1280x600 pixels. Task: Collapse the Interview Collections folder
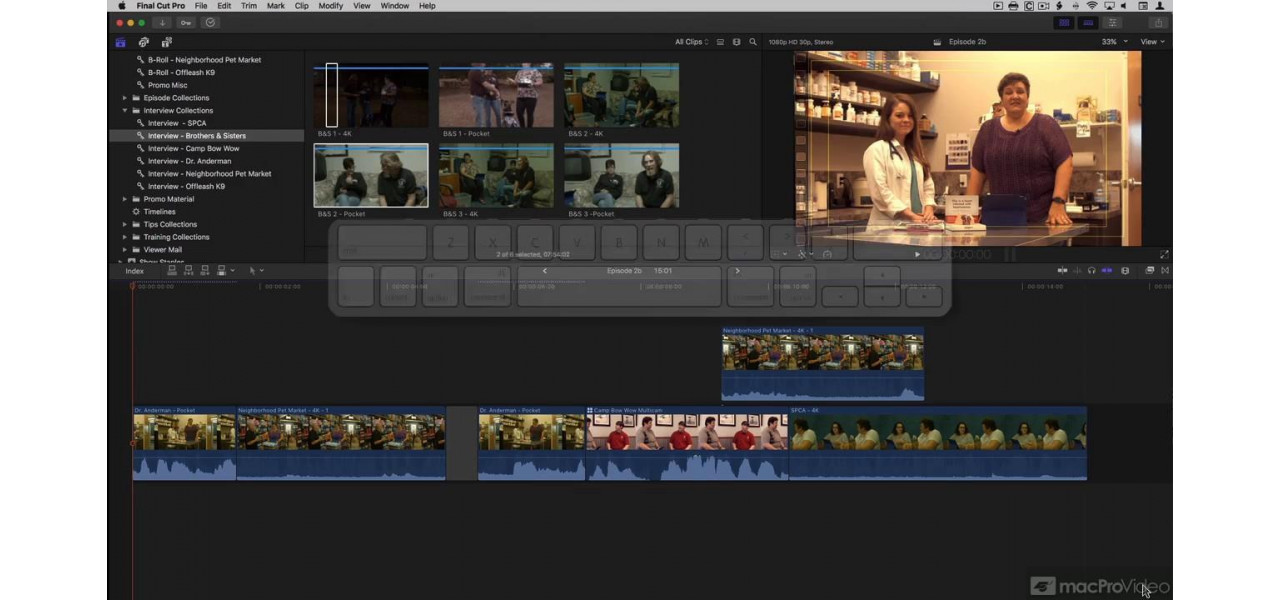coord(125,111)
